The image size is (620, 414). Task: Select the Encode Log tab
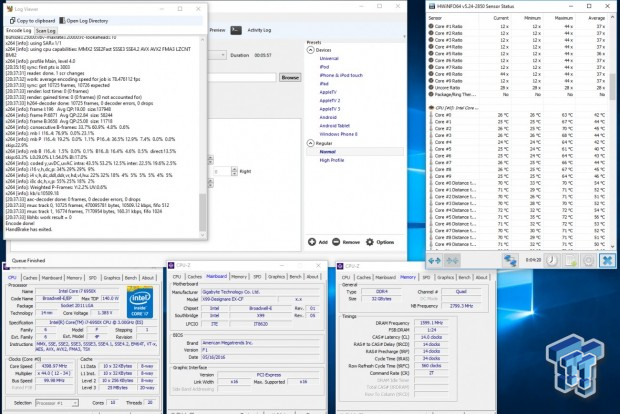click(x=19, y=30)
